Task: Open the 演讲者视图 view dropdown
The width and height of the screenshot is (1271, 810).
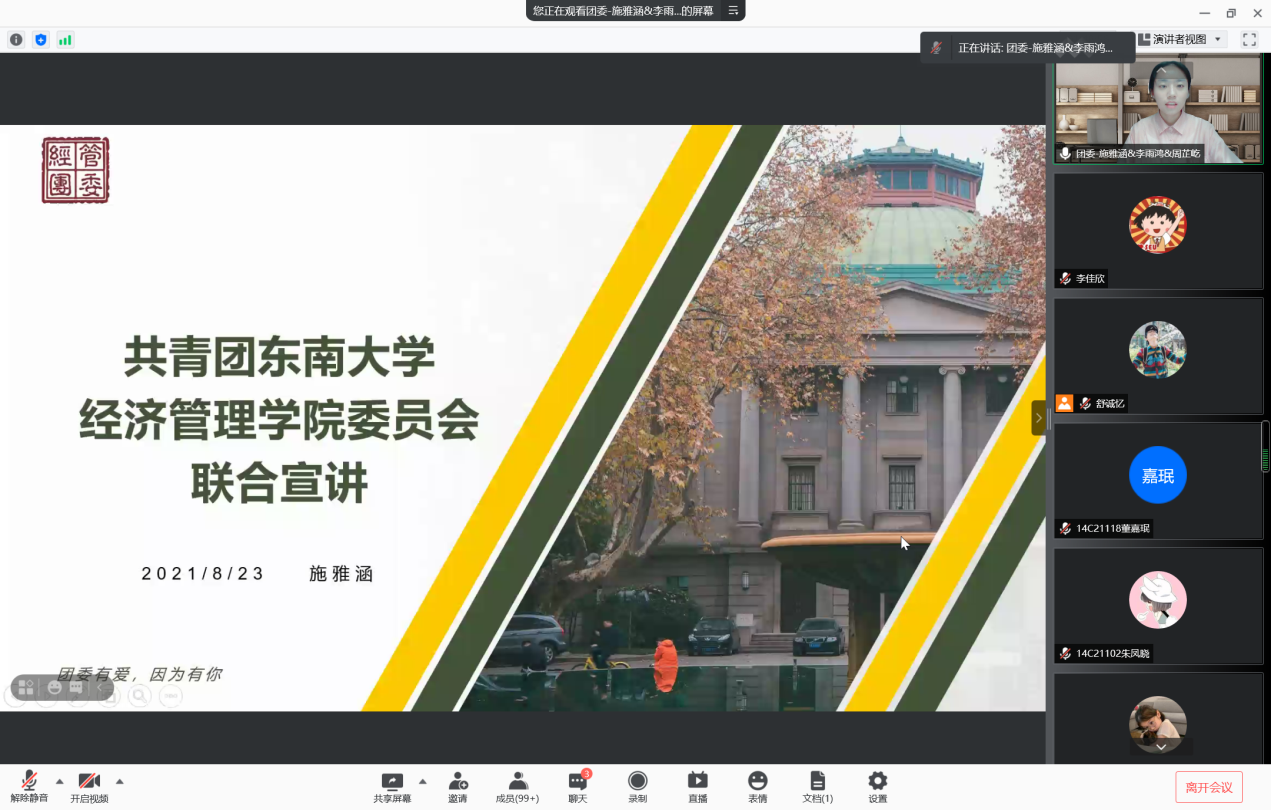Action: point(1181,40)
